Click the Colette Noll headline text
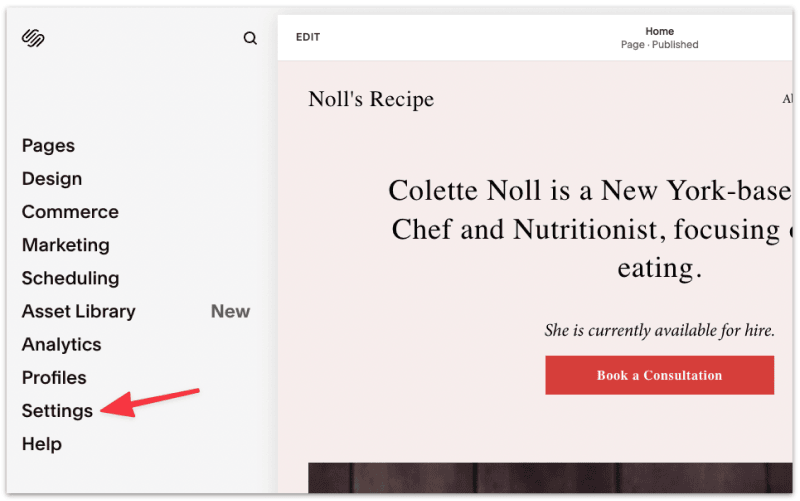 pos(590,229)
